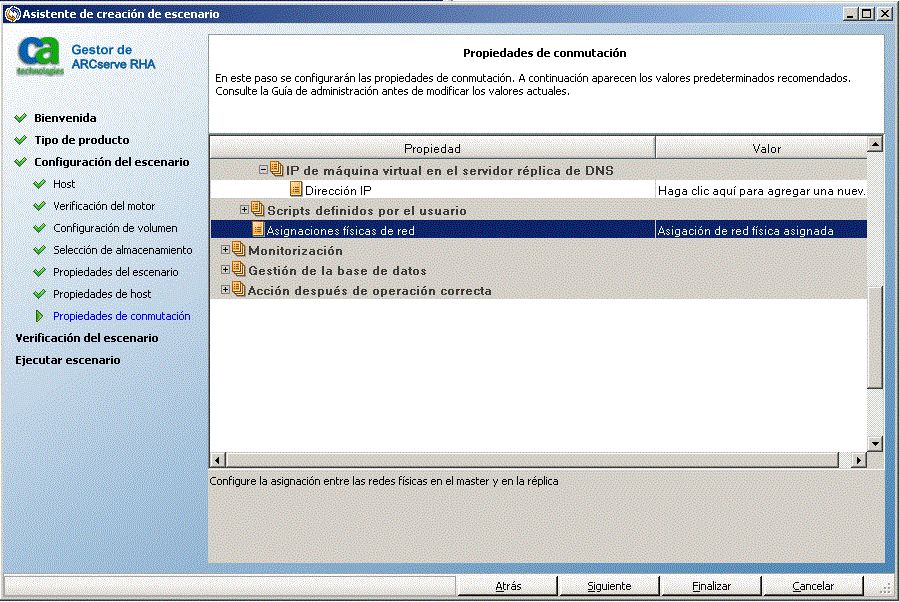This screenshot has height=602, width=899.
Task: Click the Atrás button
Action: [x=508, y=586]
